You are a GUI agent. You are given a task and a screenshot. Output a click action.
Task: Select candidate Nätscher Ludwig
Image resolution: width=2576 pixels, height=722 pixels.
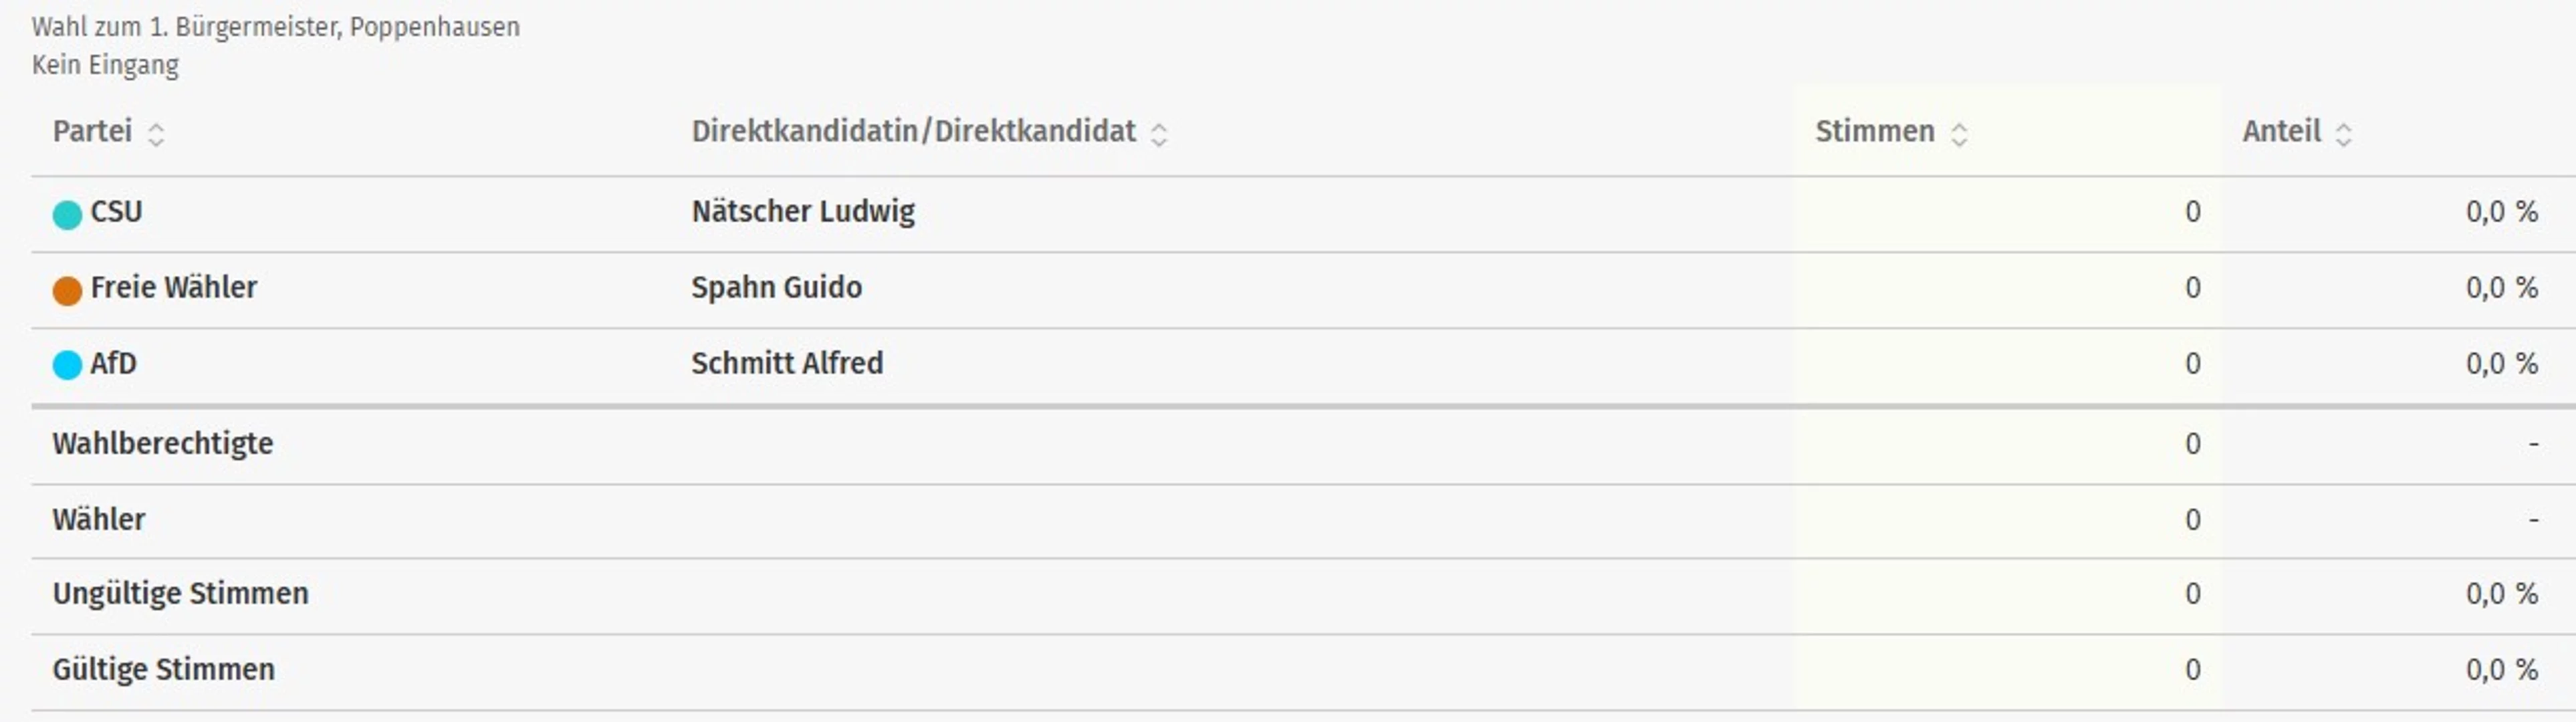[x=802, y=212]
